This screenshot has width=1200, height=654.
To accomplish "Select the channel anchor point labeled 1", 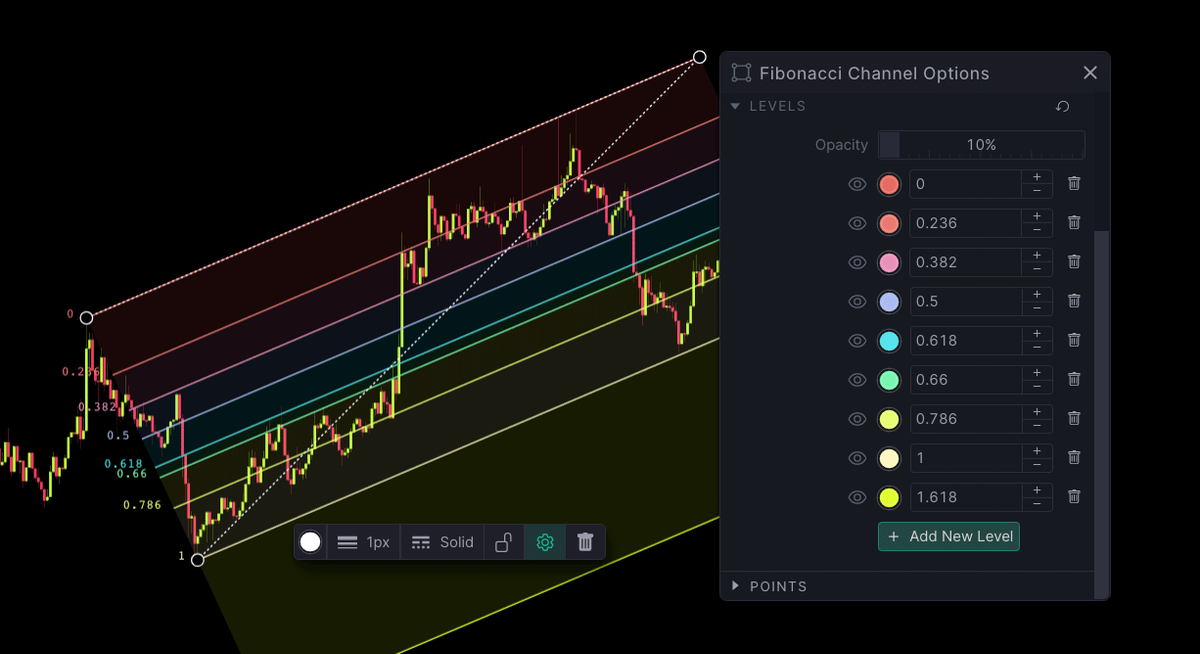I will [x=197, y=560].
